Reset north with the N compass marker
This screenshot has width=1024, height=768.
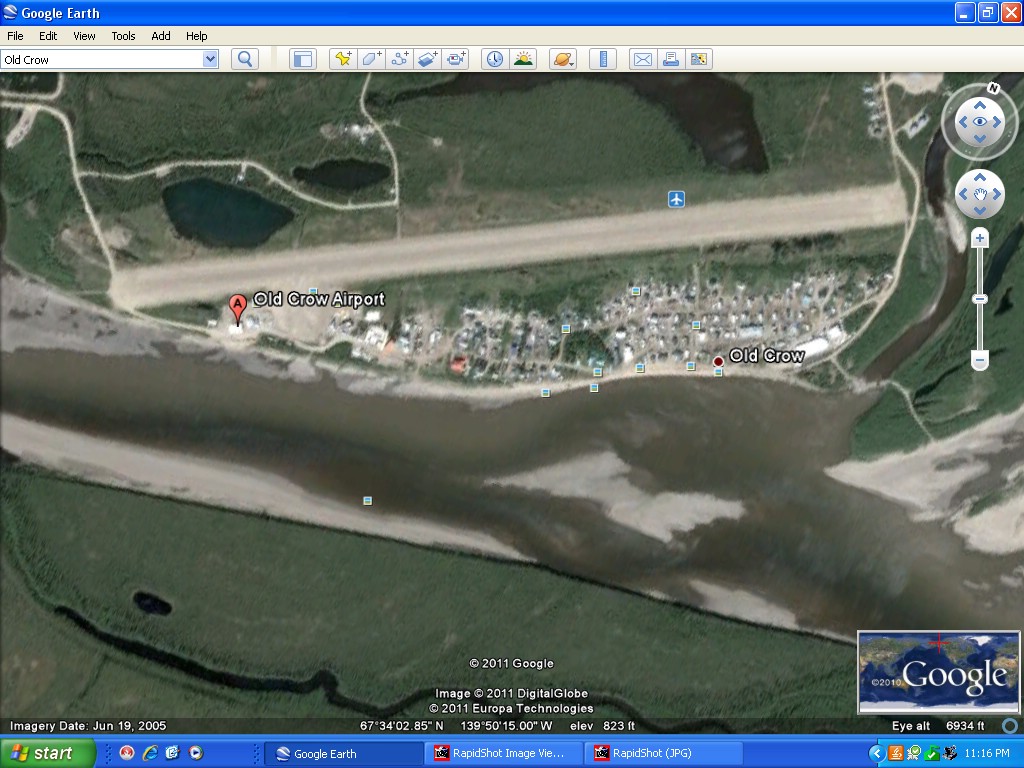[993, 88]
